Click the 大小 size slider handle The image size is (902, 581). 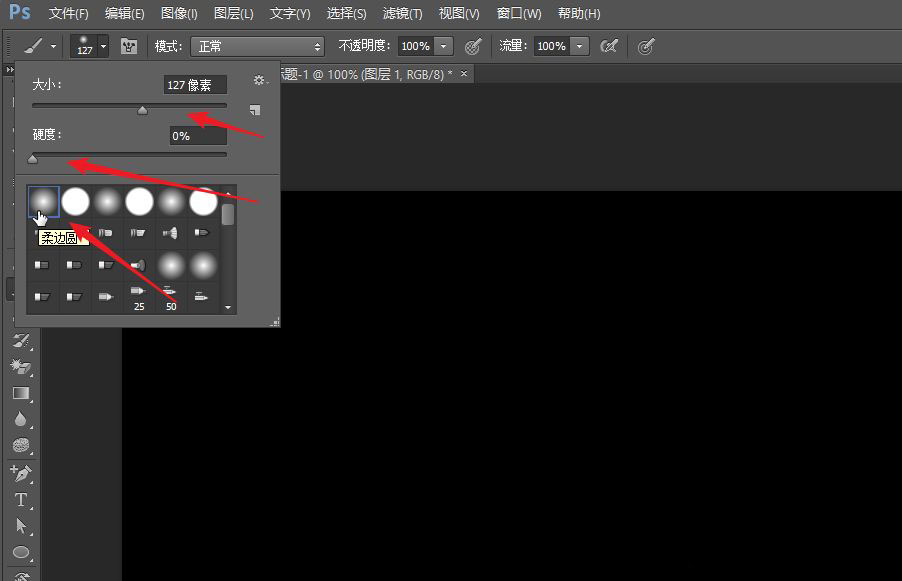click(x=142, y=110)
